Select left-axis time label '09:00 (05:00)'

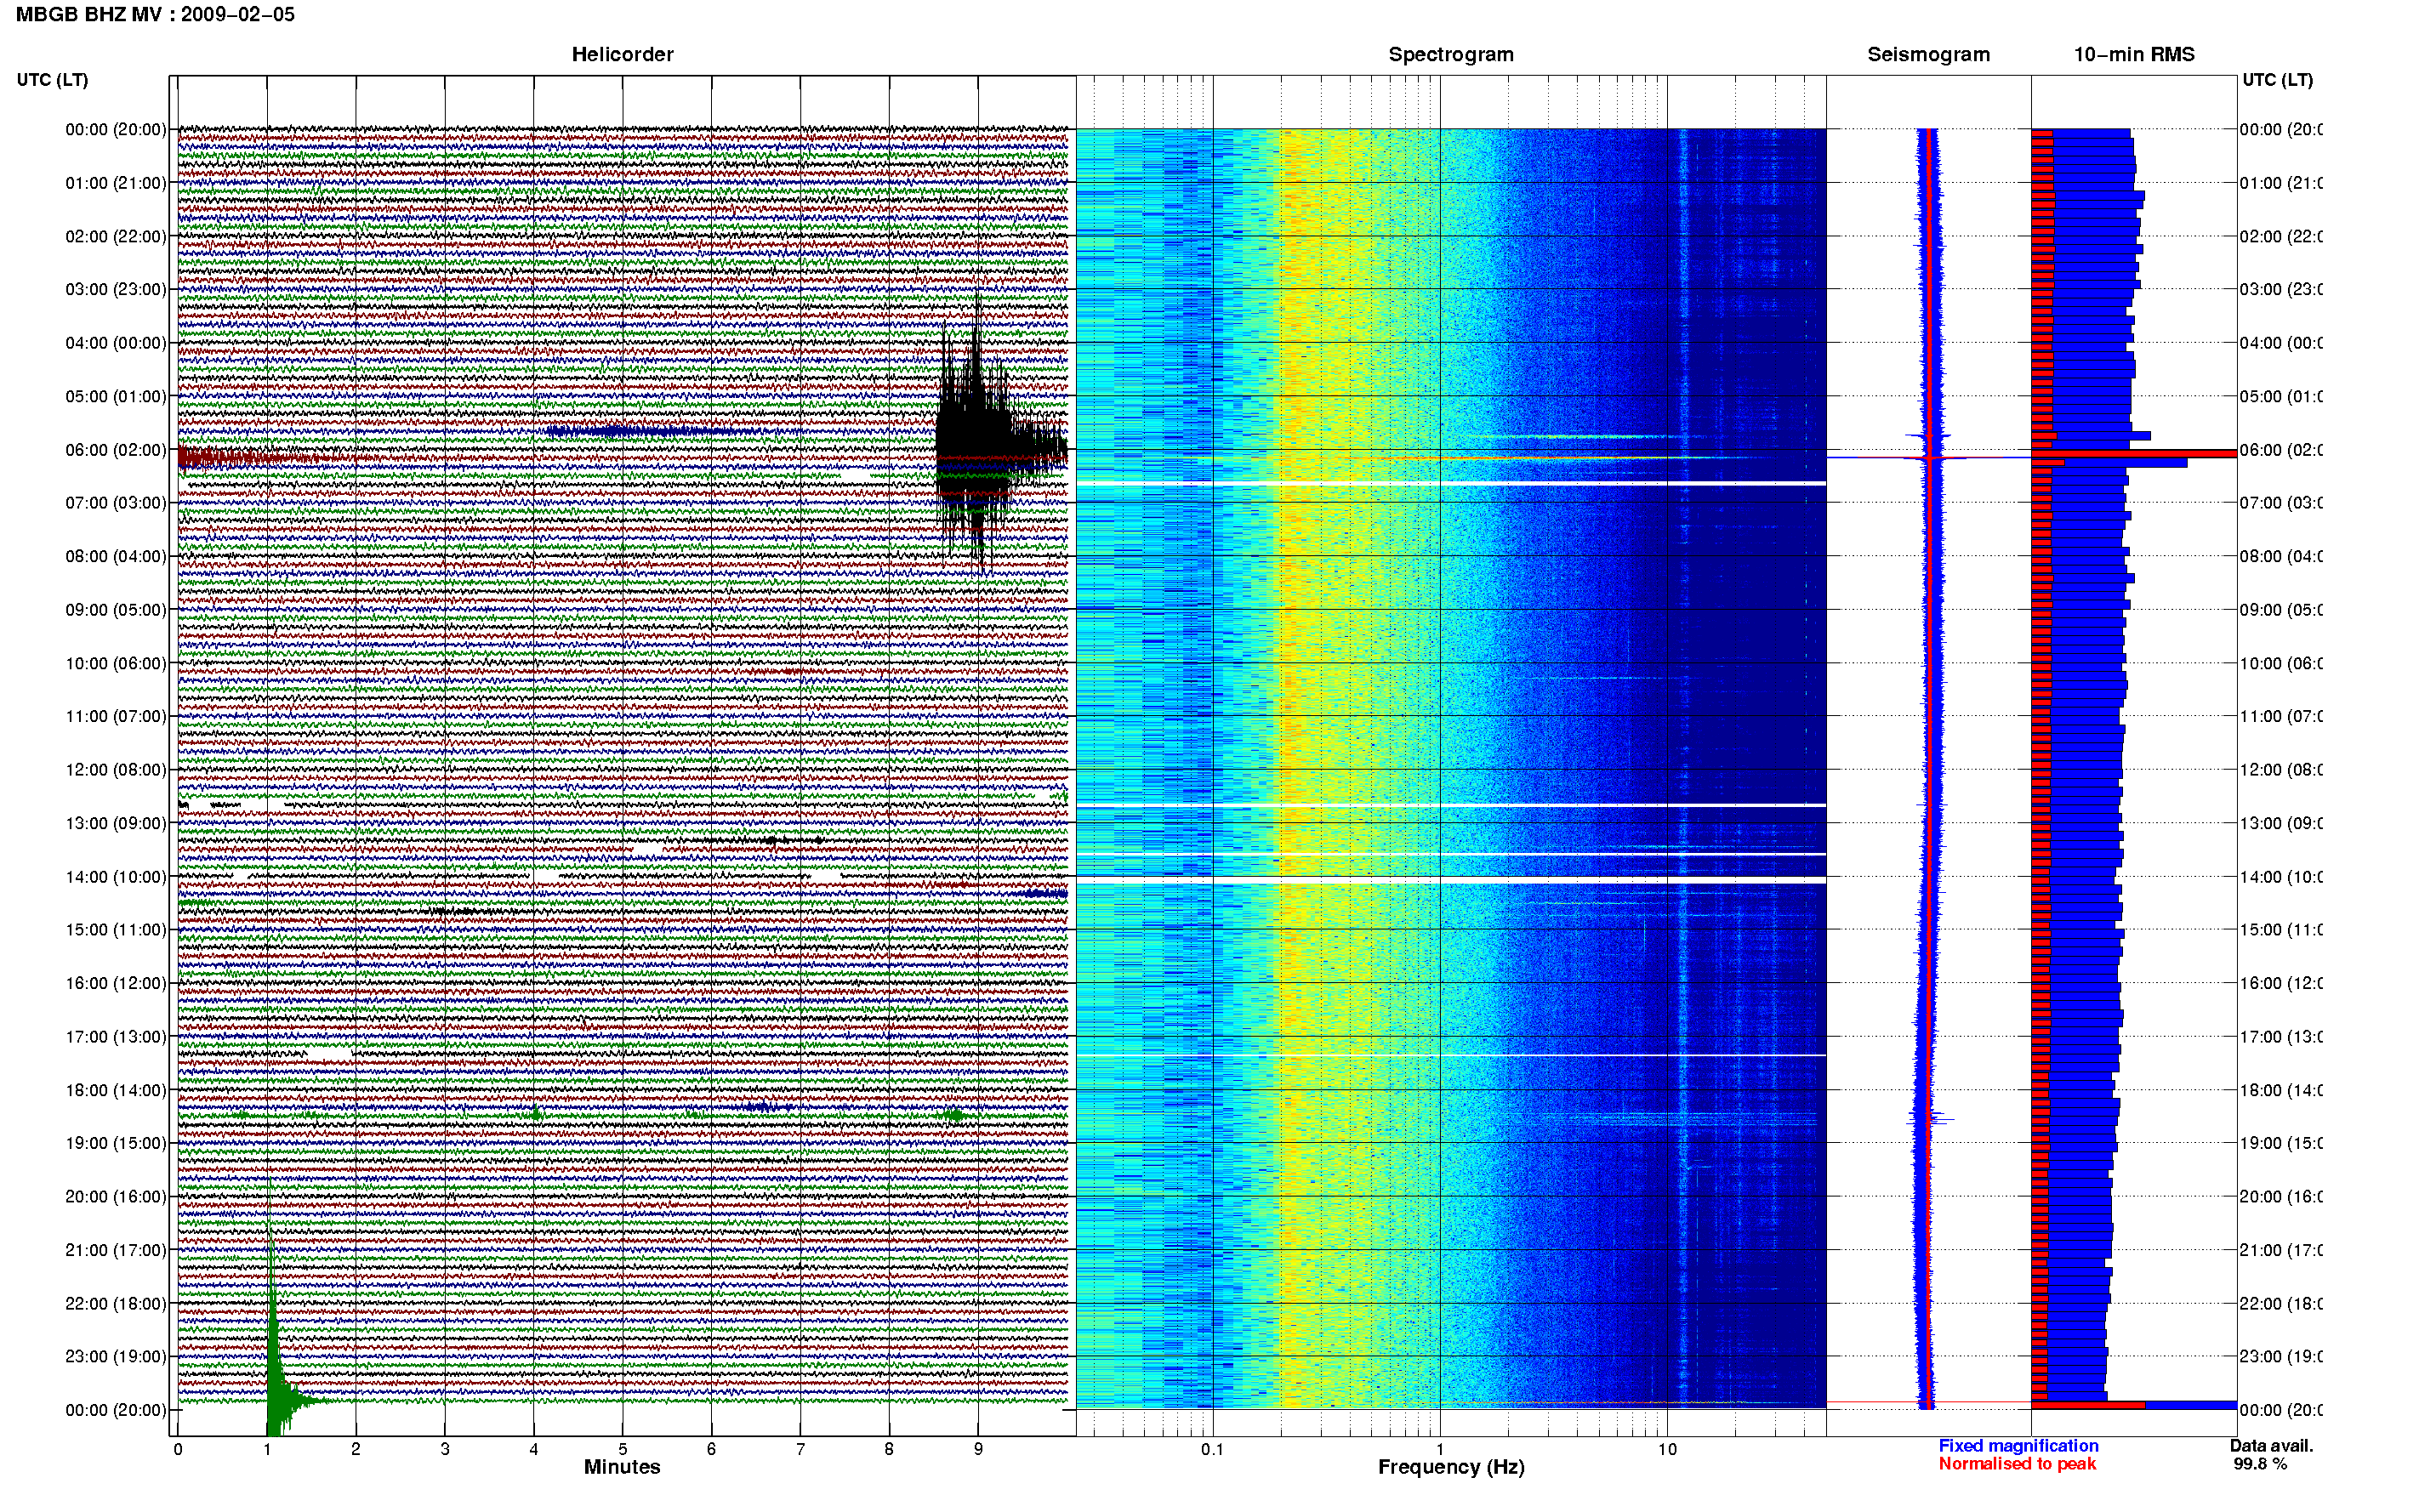(116, 609)
